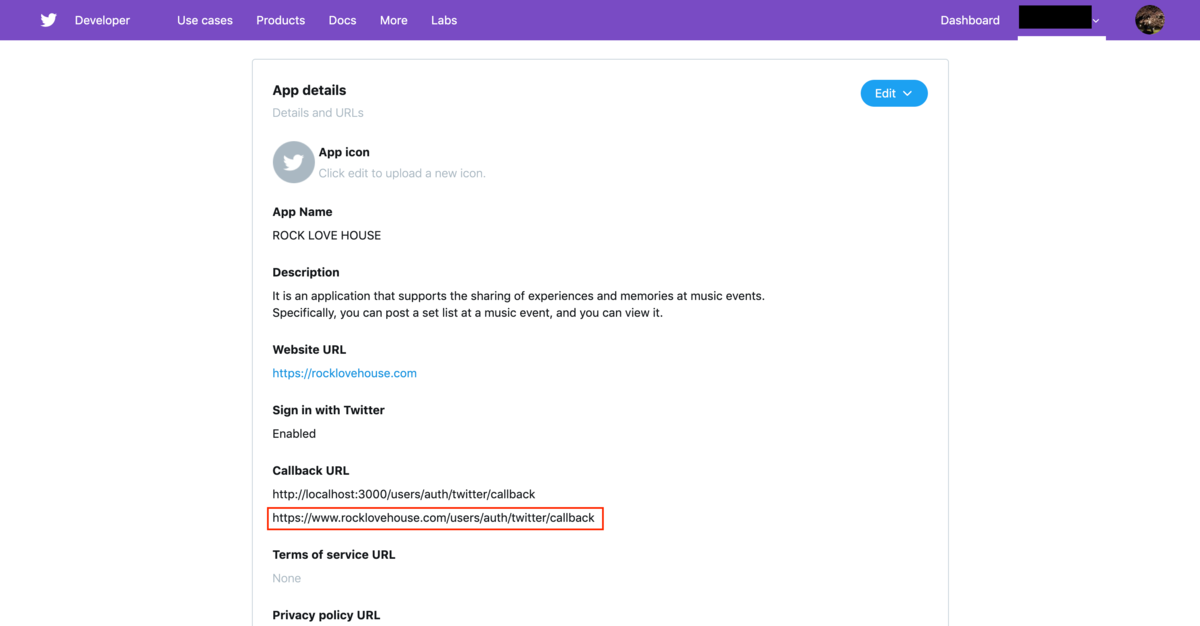
Task: Click the chevron on the Edit button
Action: point(908,94)
